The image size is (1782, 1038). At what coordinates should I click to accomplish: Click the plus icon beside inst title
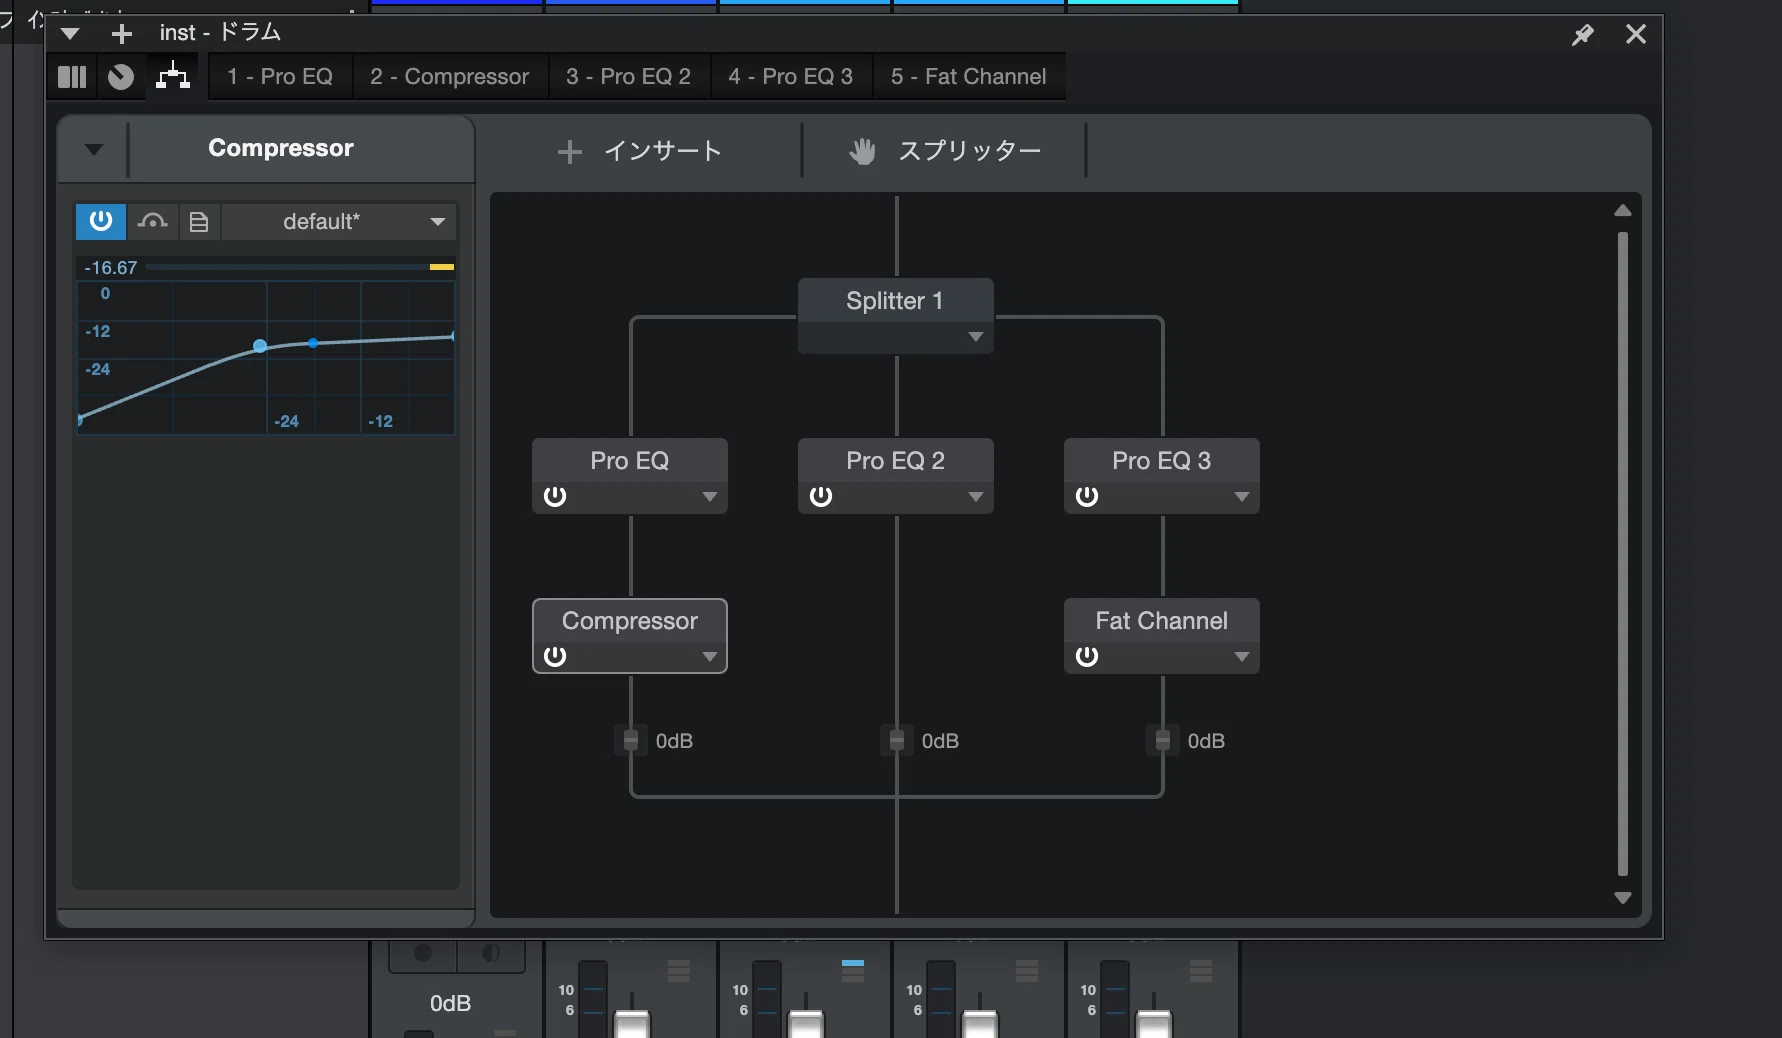[122, 34]
